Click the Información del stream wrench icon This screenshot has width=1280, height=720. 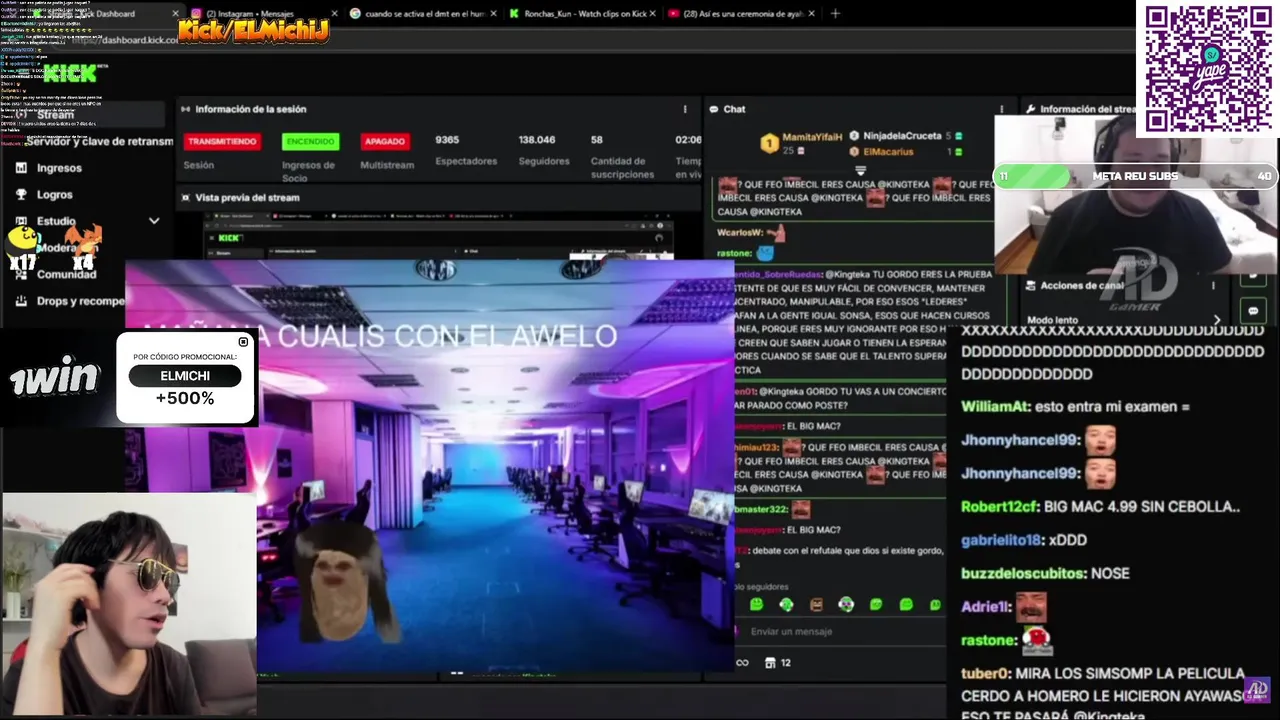click(x=1030, y=109)
